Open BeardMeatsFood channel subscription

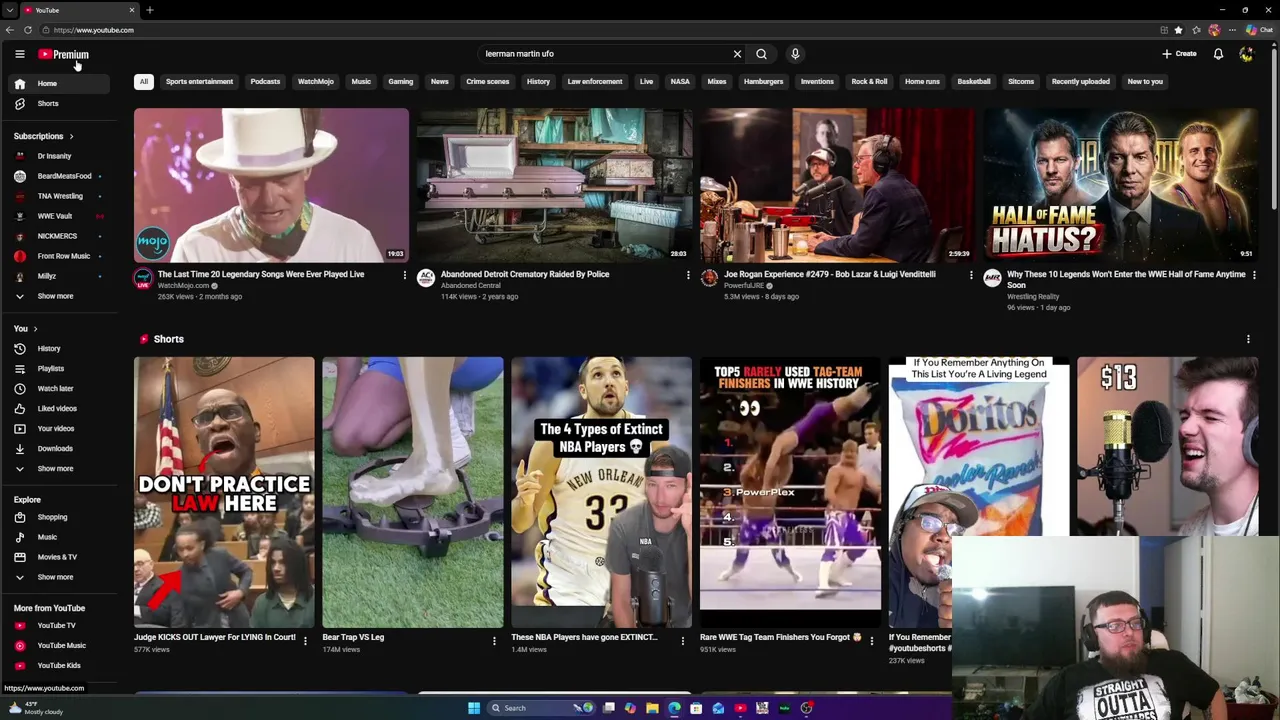pyautogui.click(x=58, y=176)
